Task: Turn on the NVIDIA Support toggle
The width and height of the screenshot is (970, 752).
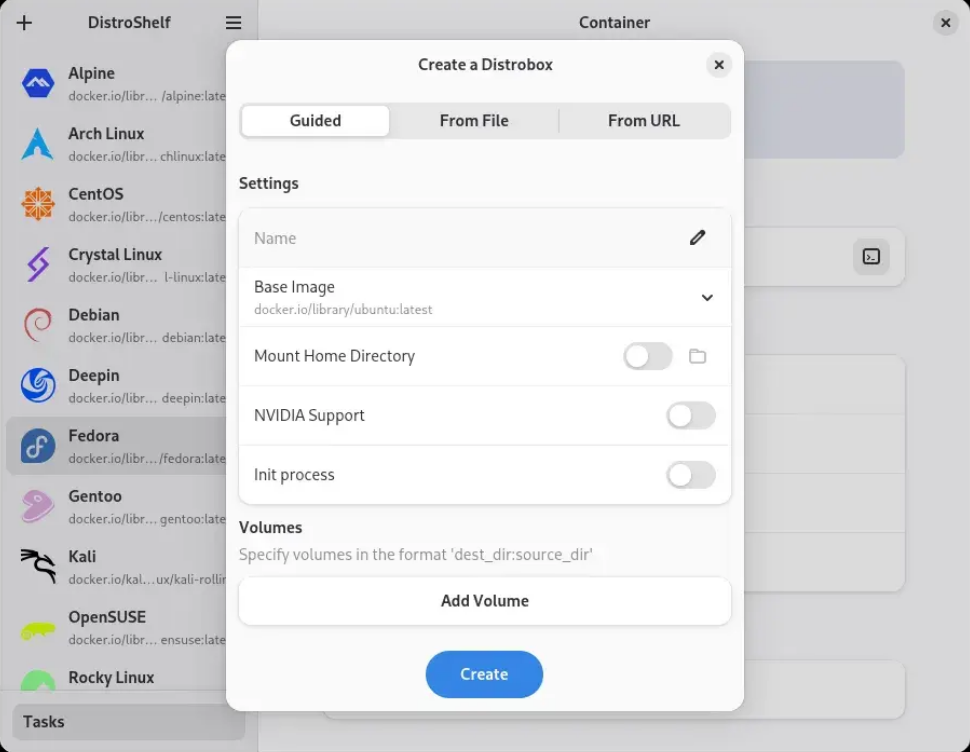Action: (x=691, y=415)
